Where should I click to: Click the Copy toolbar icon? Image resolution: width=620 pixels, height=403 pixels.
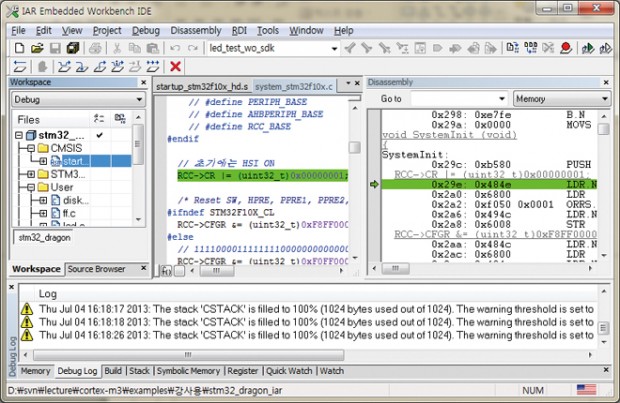click(134, 48)
